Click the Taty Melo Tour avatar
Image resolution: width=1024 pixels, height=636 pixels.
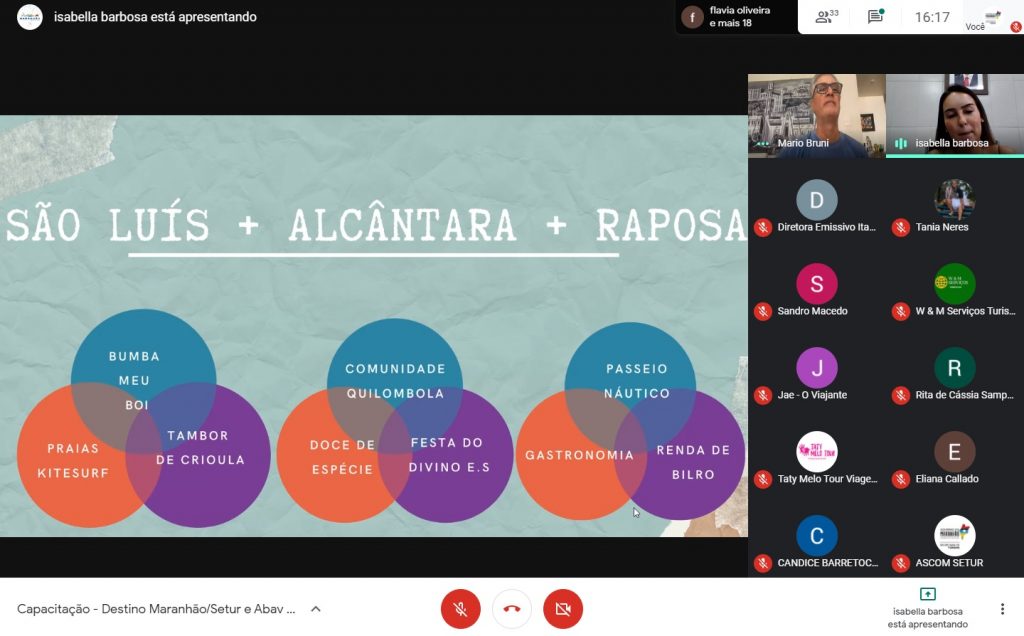[816, 451]
